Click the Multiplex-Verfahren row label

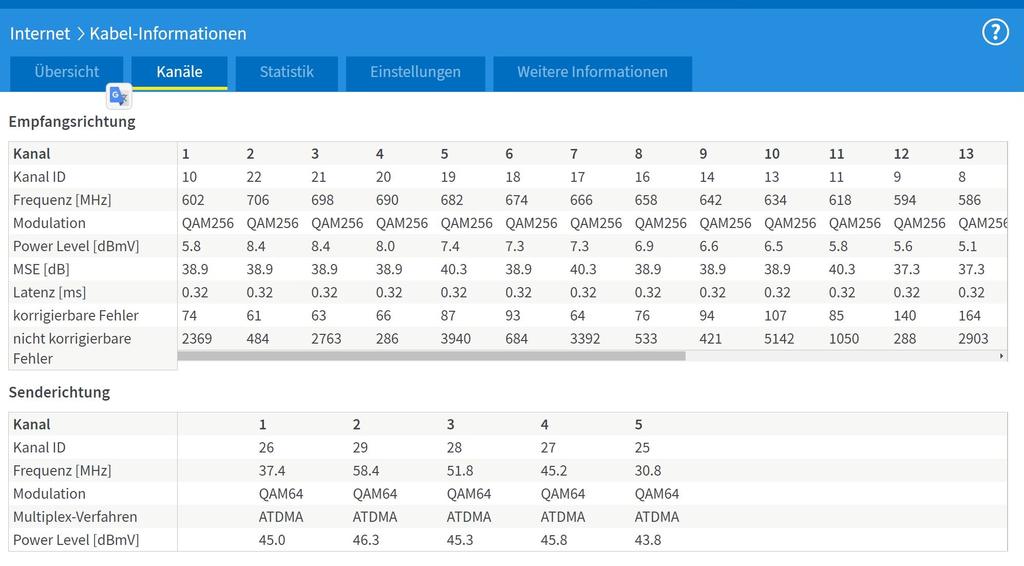(75, 517)
